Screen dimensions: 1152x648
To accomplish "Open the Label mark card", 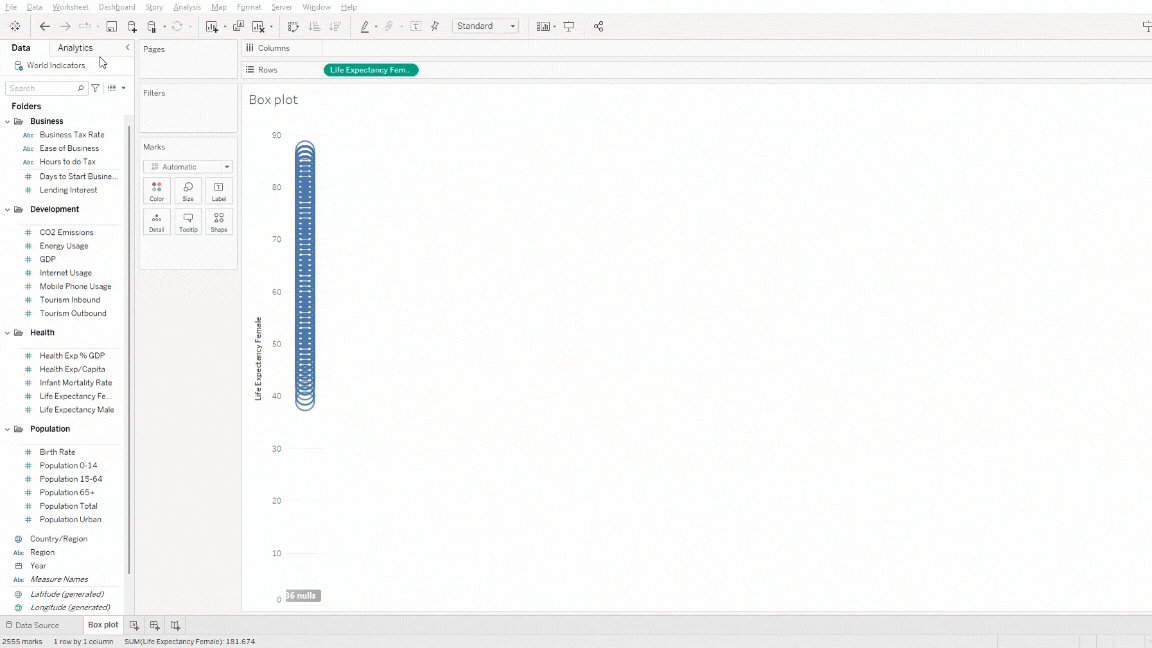I will pos(218,190).
